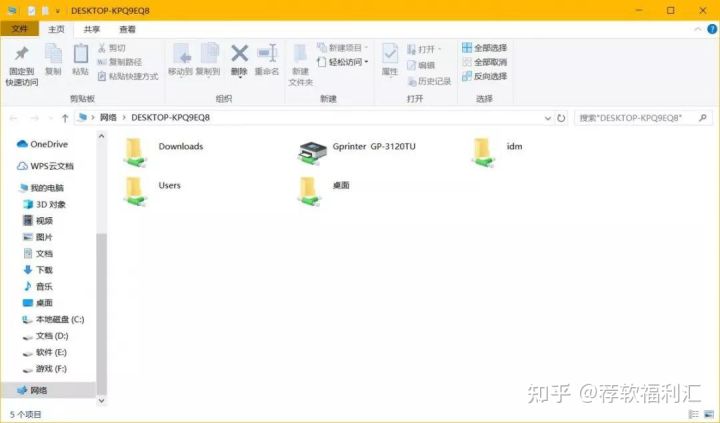Click Invert selection (反向选择)
The height and width of the screenshot is (423, 720).
pos(484,76)
